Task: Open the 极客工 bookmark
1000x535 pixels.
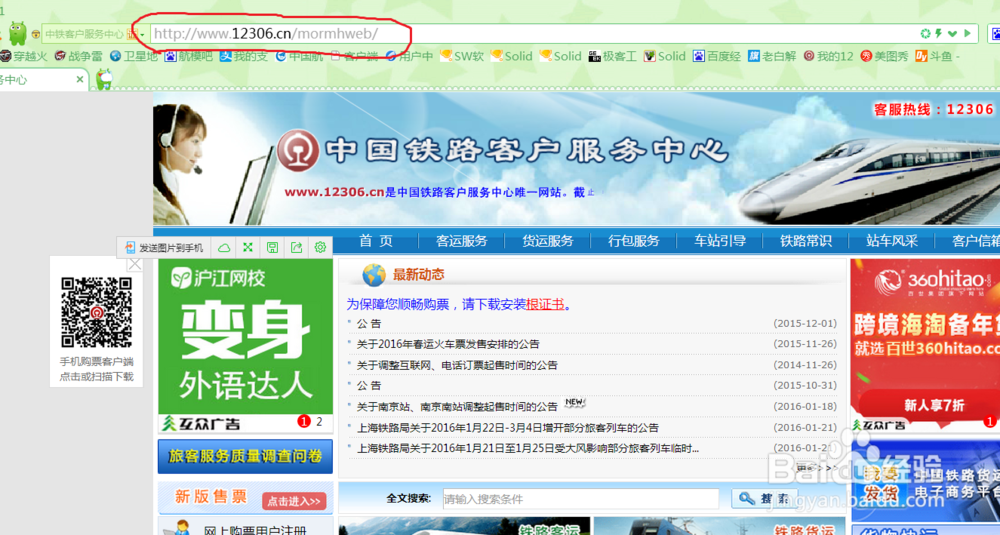Action: coord(613,56)
